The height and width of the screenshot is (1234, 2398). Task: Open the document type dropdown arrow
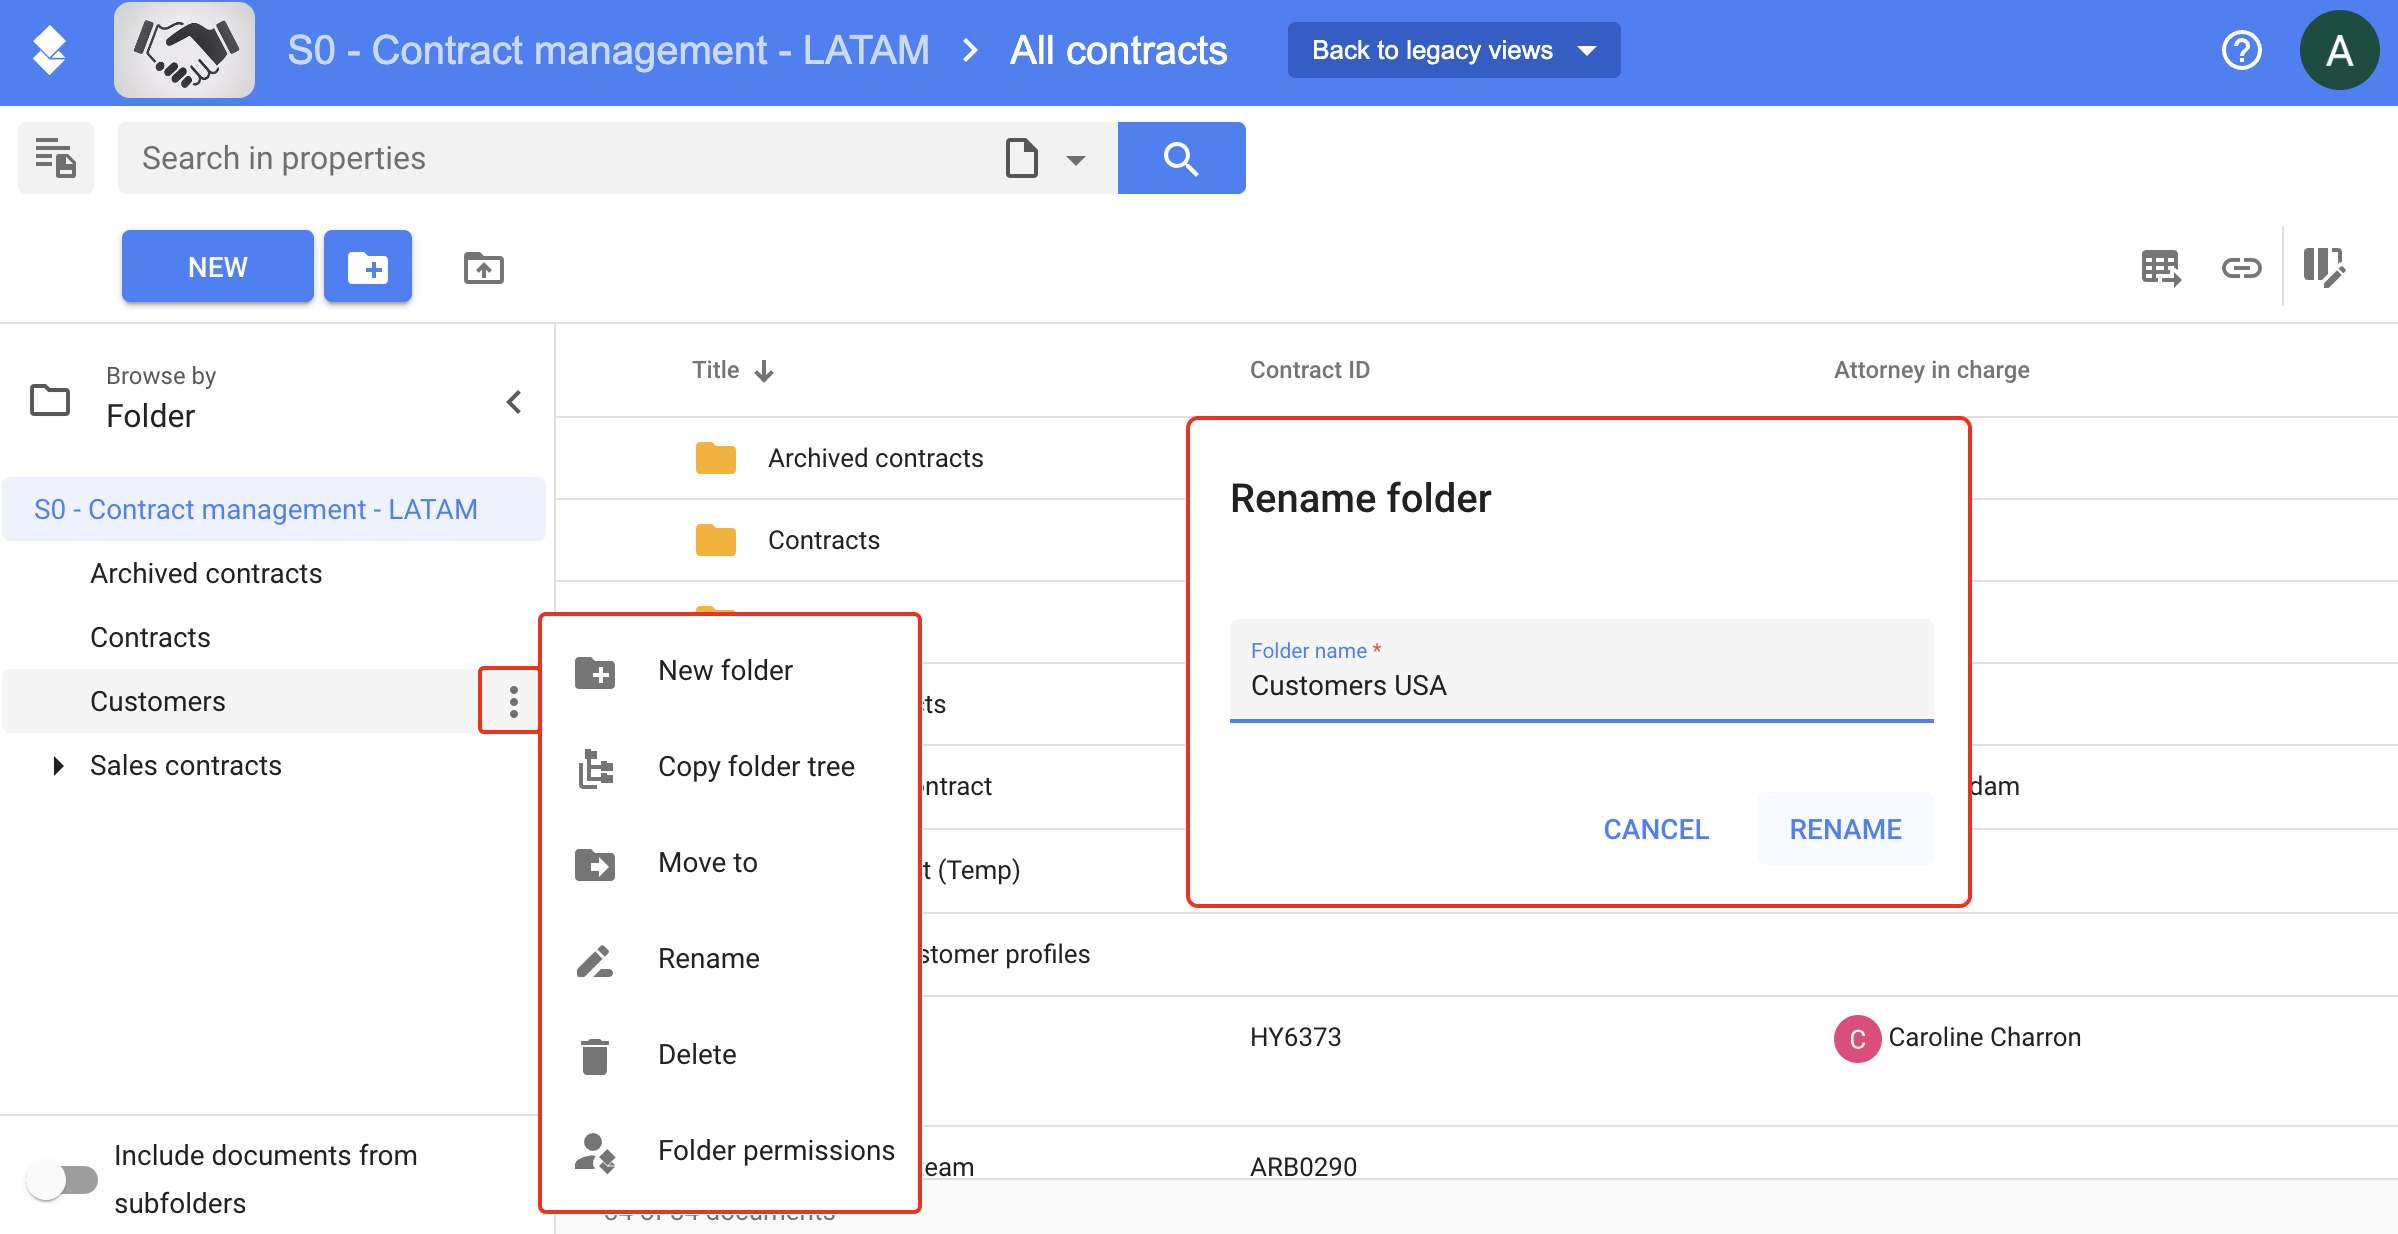pyautogui.click(x=1076, y=160)
